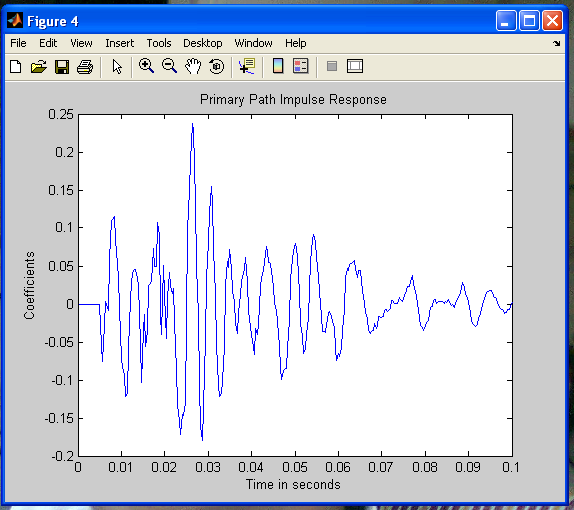The height and width of the screenshot is (510, 574).
Task: Activate the Zoom Out magnifier tool
Action: click(169, 66)
